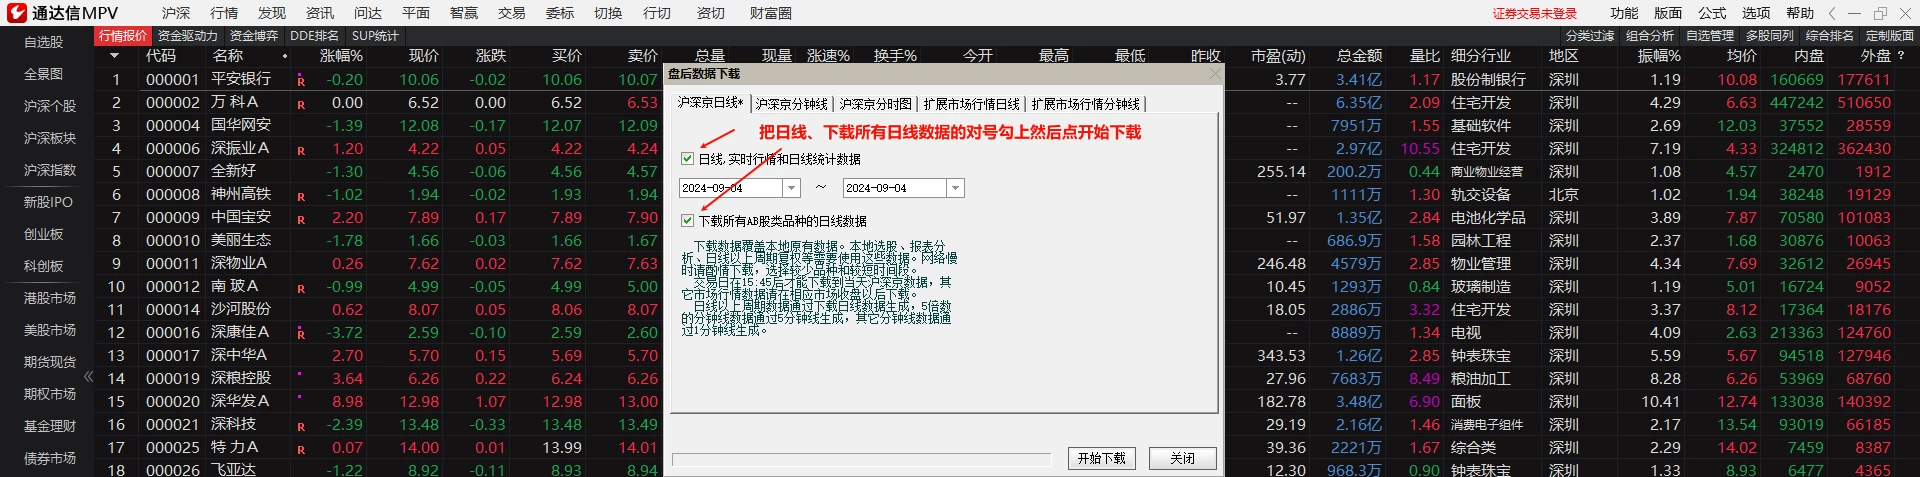Image resolution: width=1920 pixels, height=477 pixels.
Task: Click the R marker beside 平安银行
Action: click(300, 81)
